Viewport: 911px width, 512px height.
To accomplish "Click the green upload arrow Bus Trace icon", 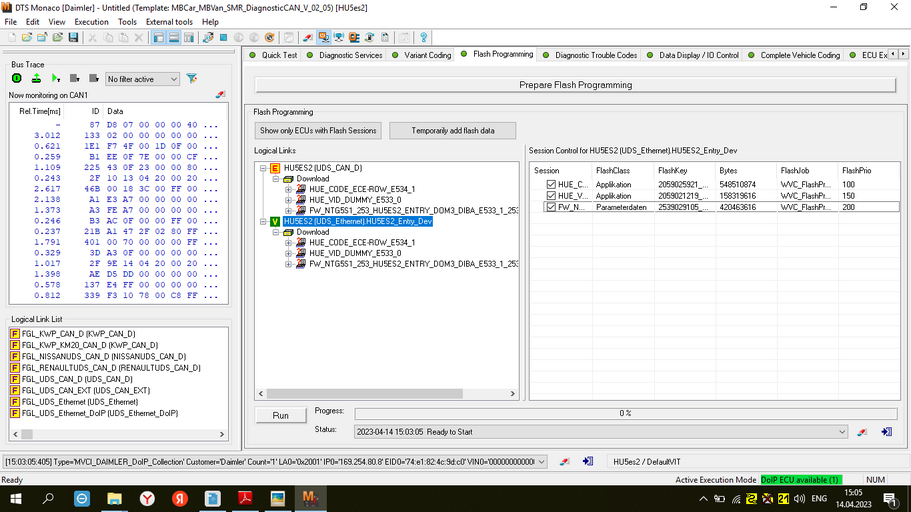I will pos(36,78).
